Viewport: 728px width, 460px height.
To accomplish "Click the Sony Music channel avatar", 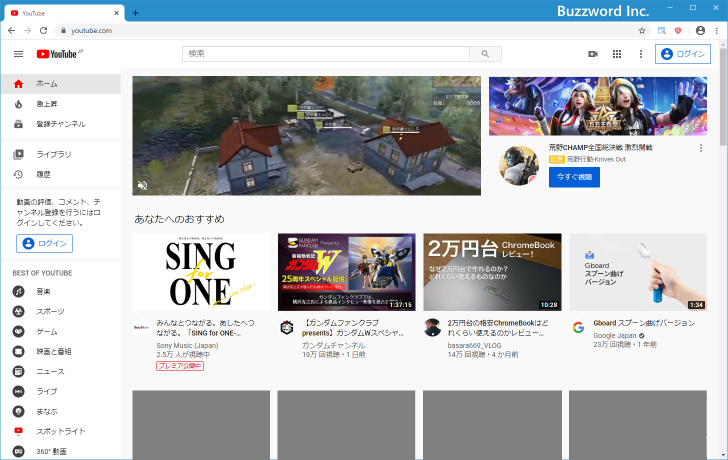I will (x=141, y=328).
